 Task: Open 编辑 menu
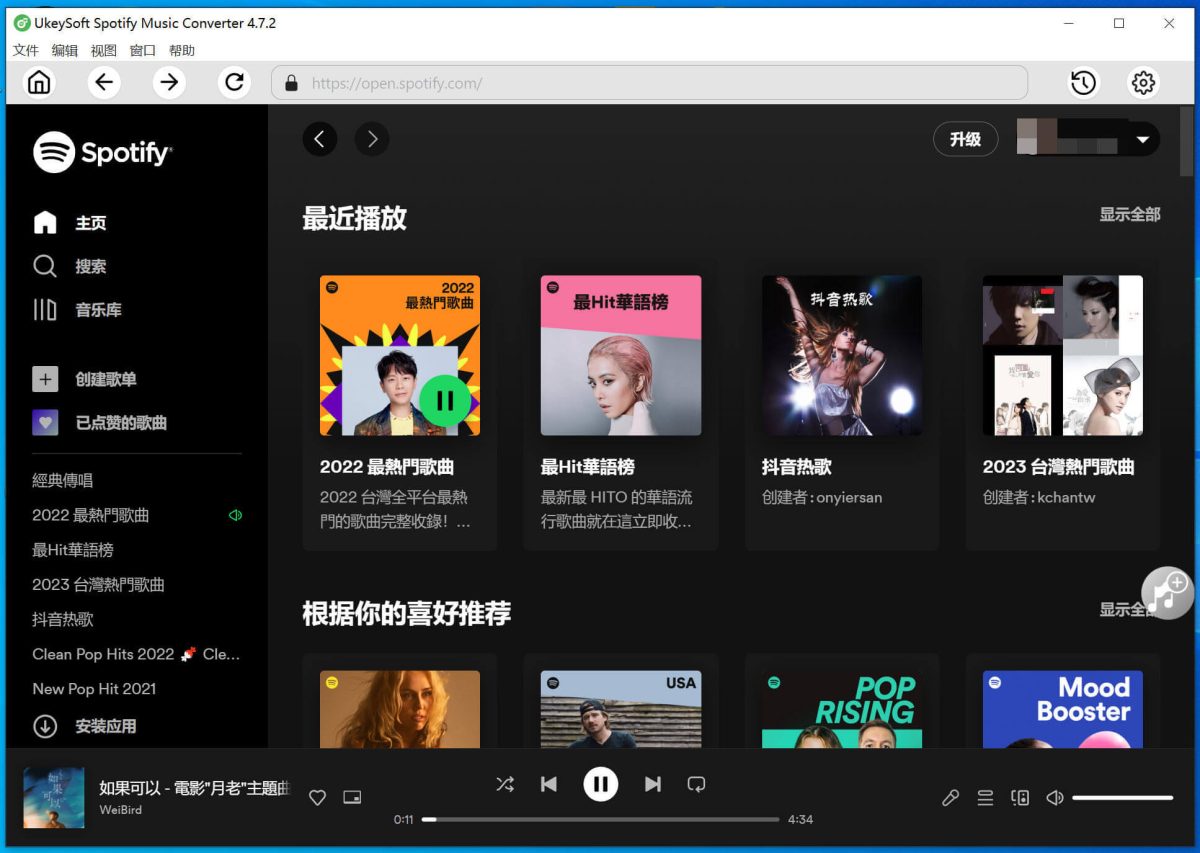pos(65,50)
